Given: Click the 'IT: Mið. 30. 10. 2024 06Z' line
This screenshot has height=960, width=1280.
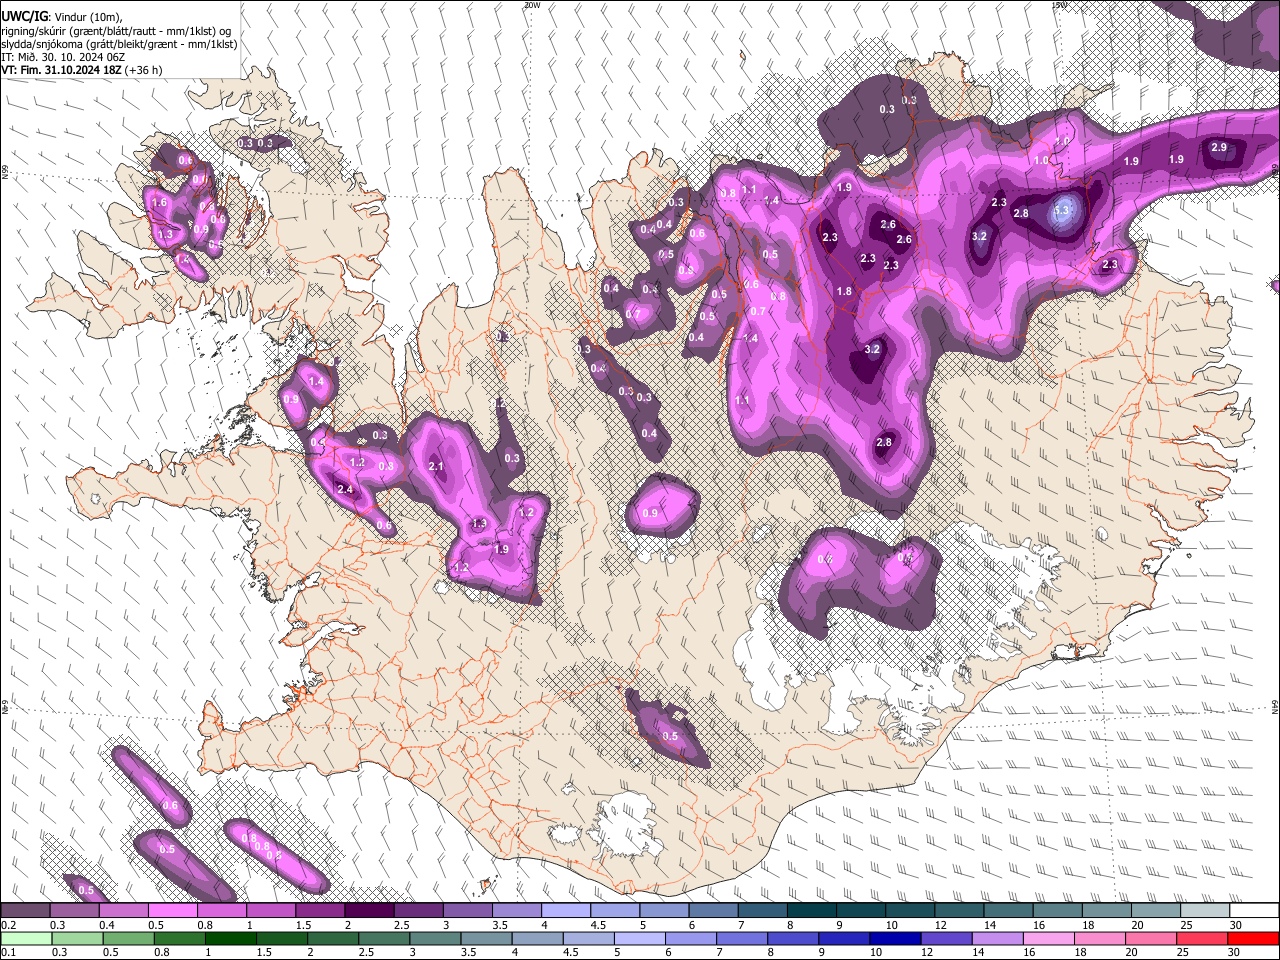Looking at the screenshot, I should tap(63, 57).
